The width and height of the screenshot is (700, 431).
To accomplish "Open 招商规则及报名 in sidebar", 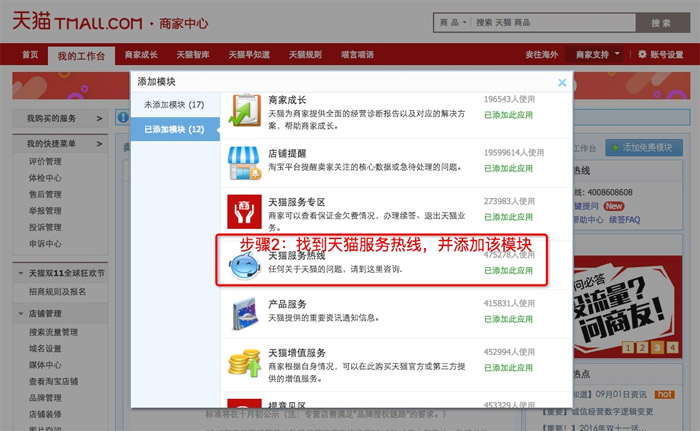I will (57, 292).
